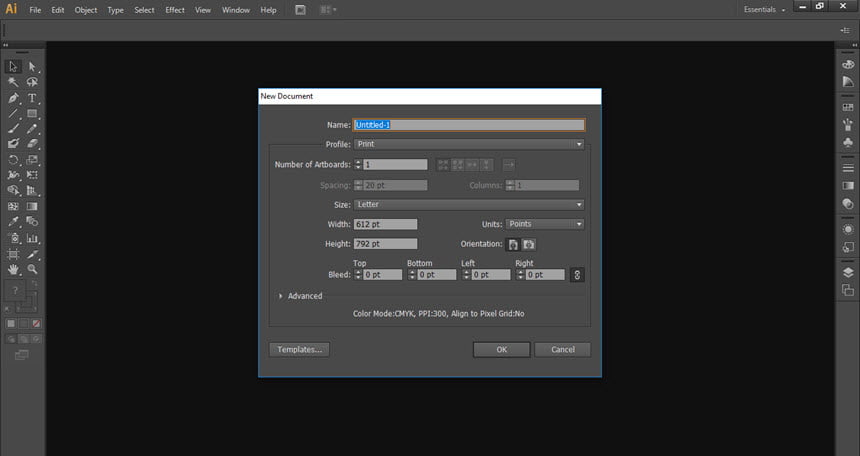Select the Pen tool
860x456 pixels.
[13, 98]
